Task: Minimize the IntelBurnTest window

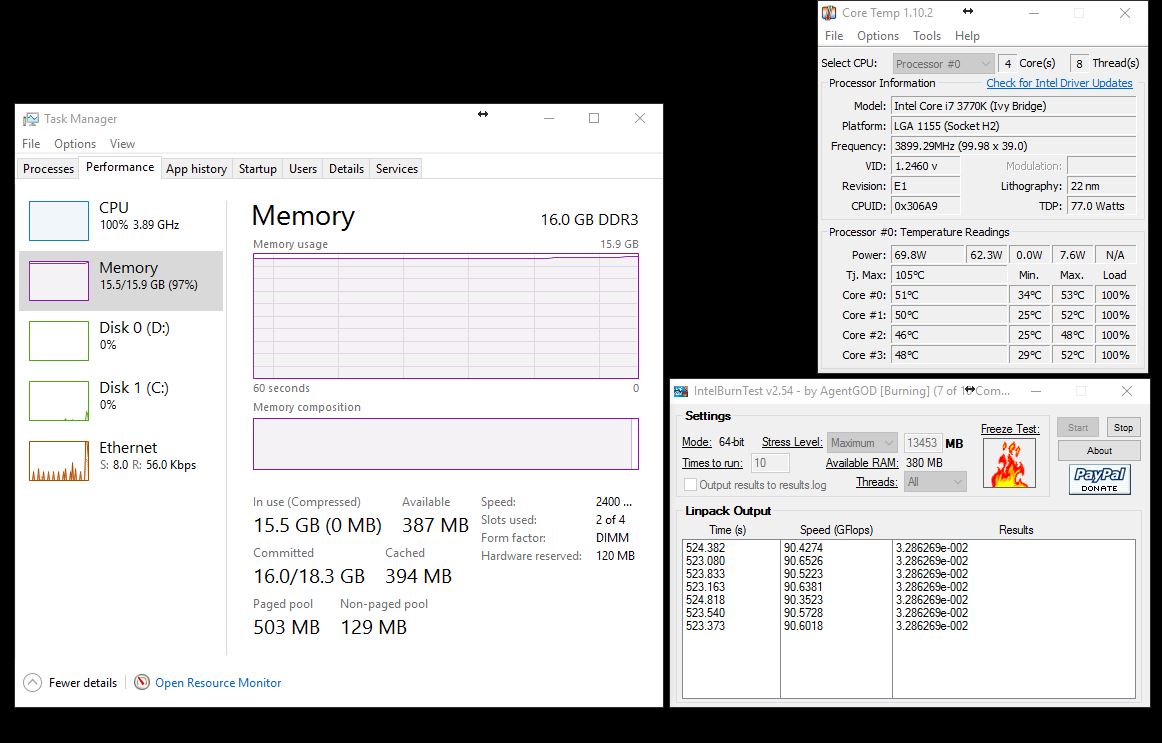Action: pos(1036,391)
